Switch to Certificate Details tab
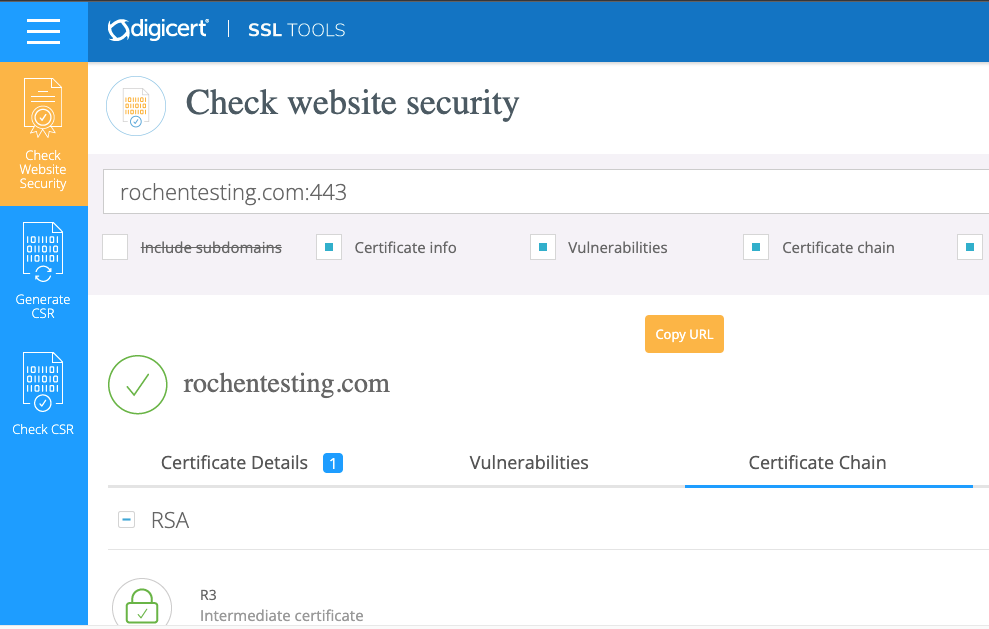The height and width of the screenshot is (629, 989). click(252, 462)
